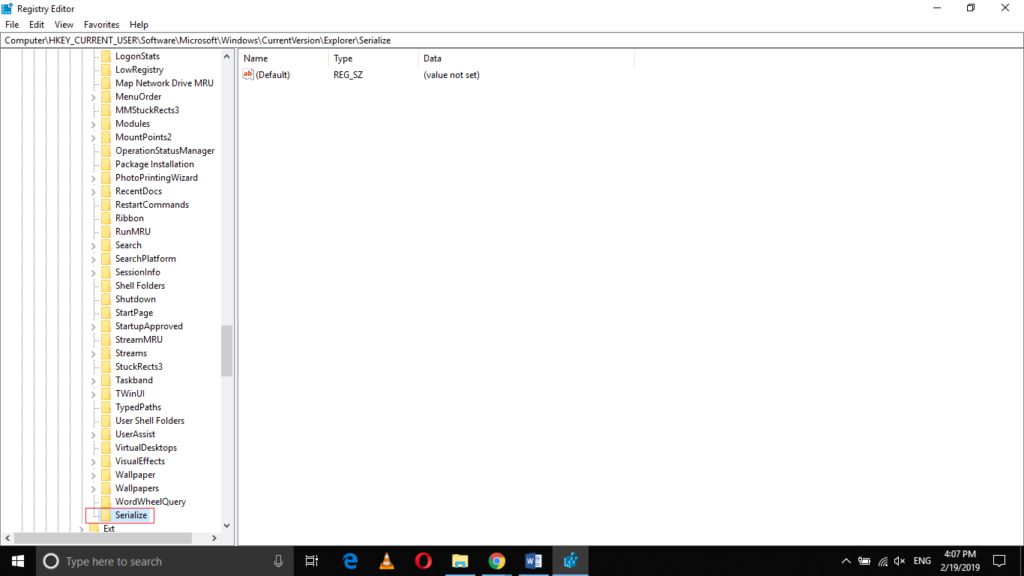Open Google Chrome from the taskbar

coord(497,561)
